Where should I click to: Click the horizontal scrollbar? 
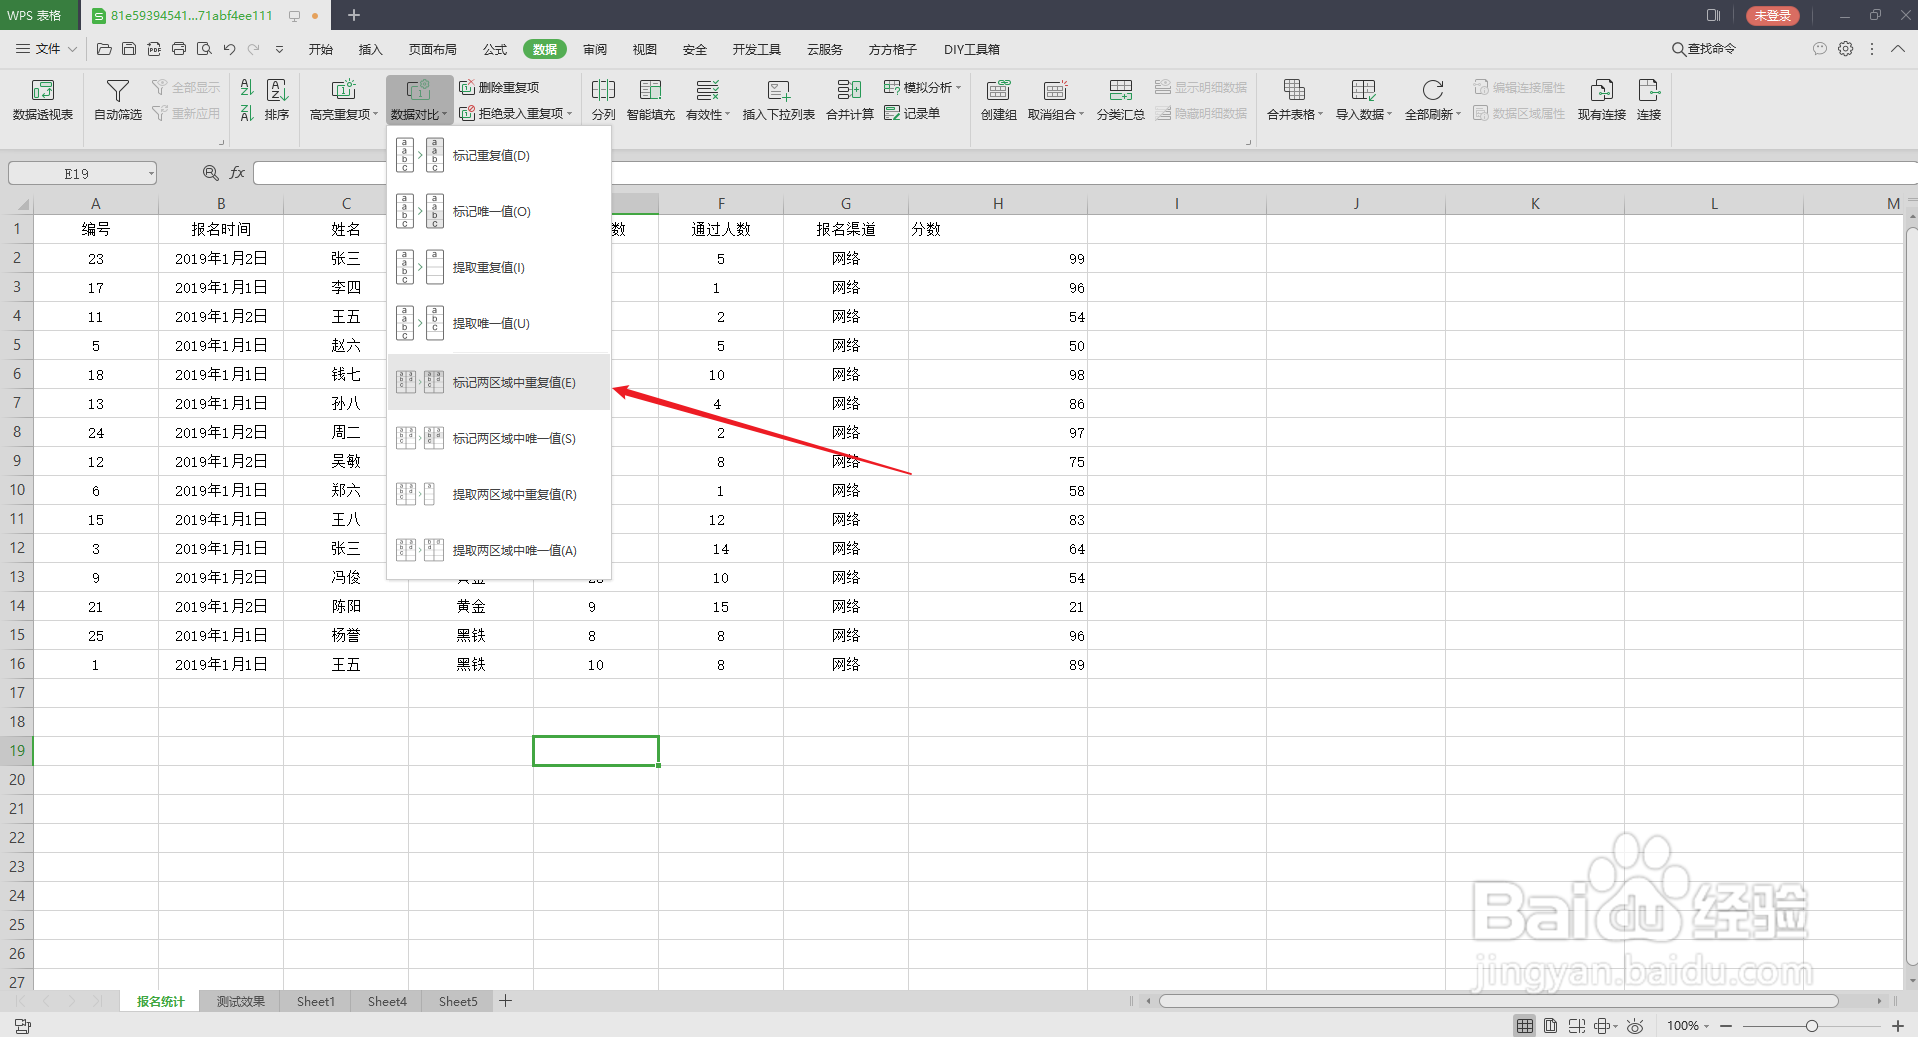(x=1498, y=1001)
